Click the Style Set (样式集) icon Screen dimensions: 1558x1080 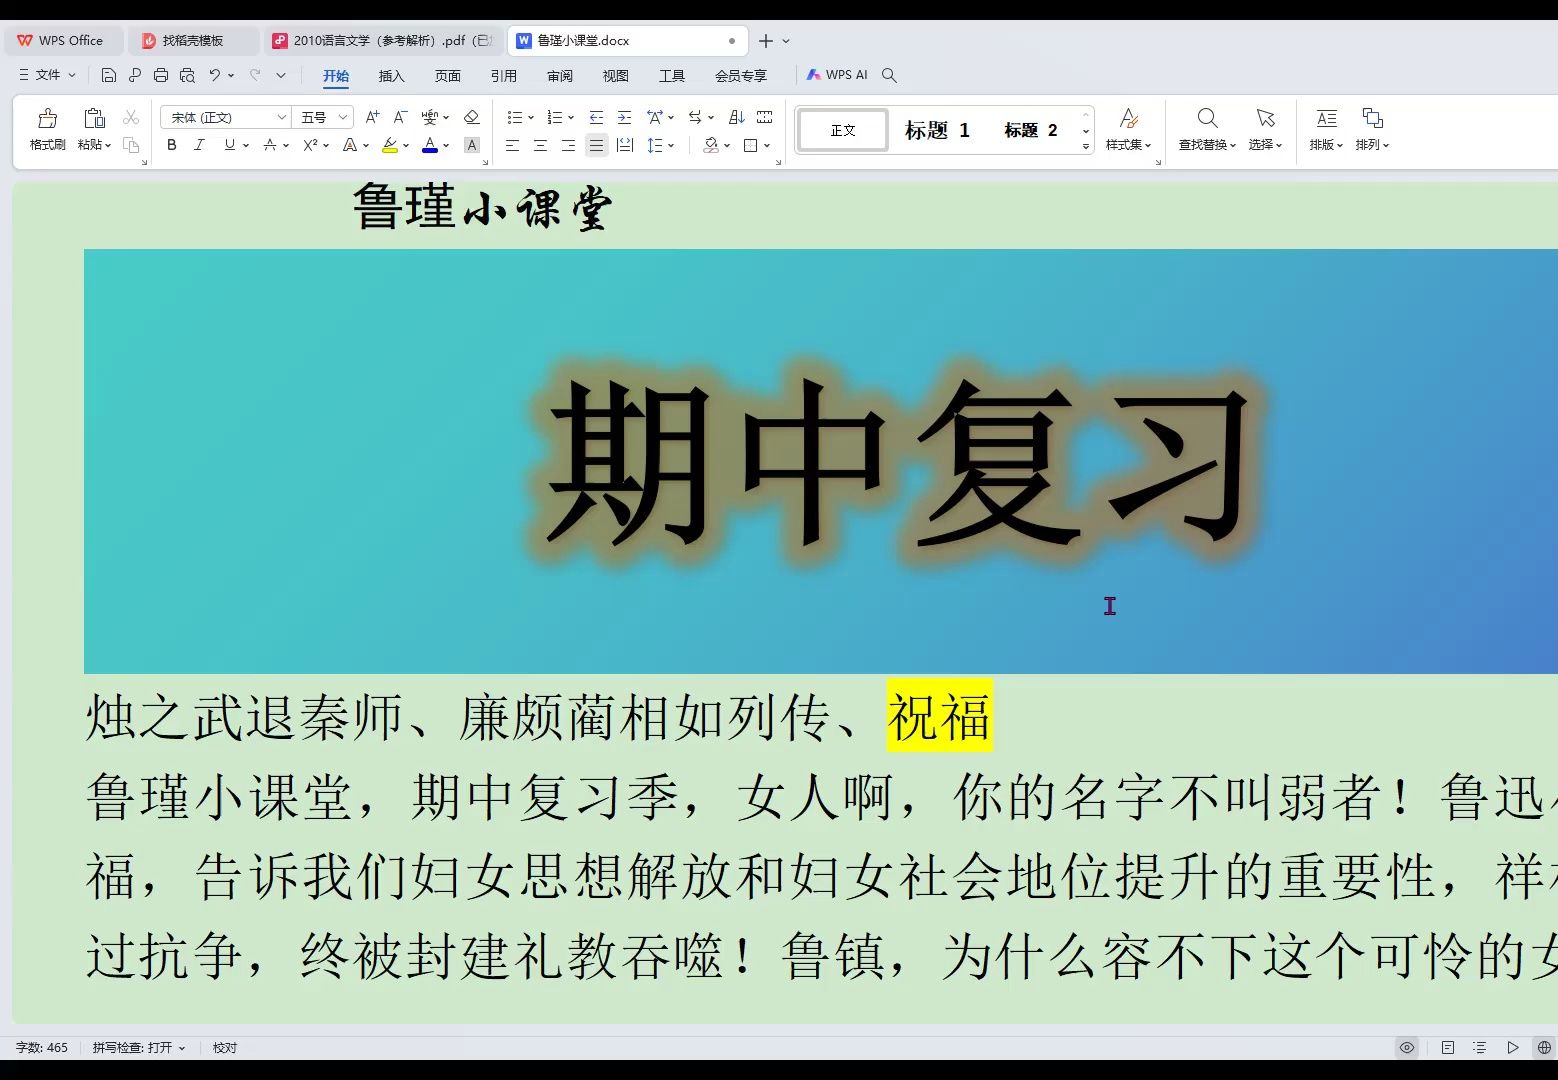pyautogui.click(x=1129, y=119)
